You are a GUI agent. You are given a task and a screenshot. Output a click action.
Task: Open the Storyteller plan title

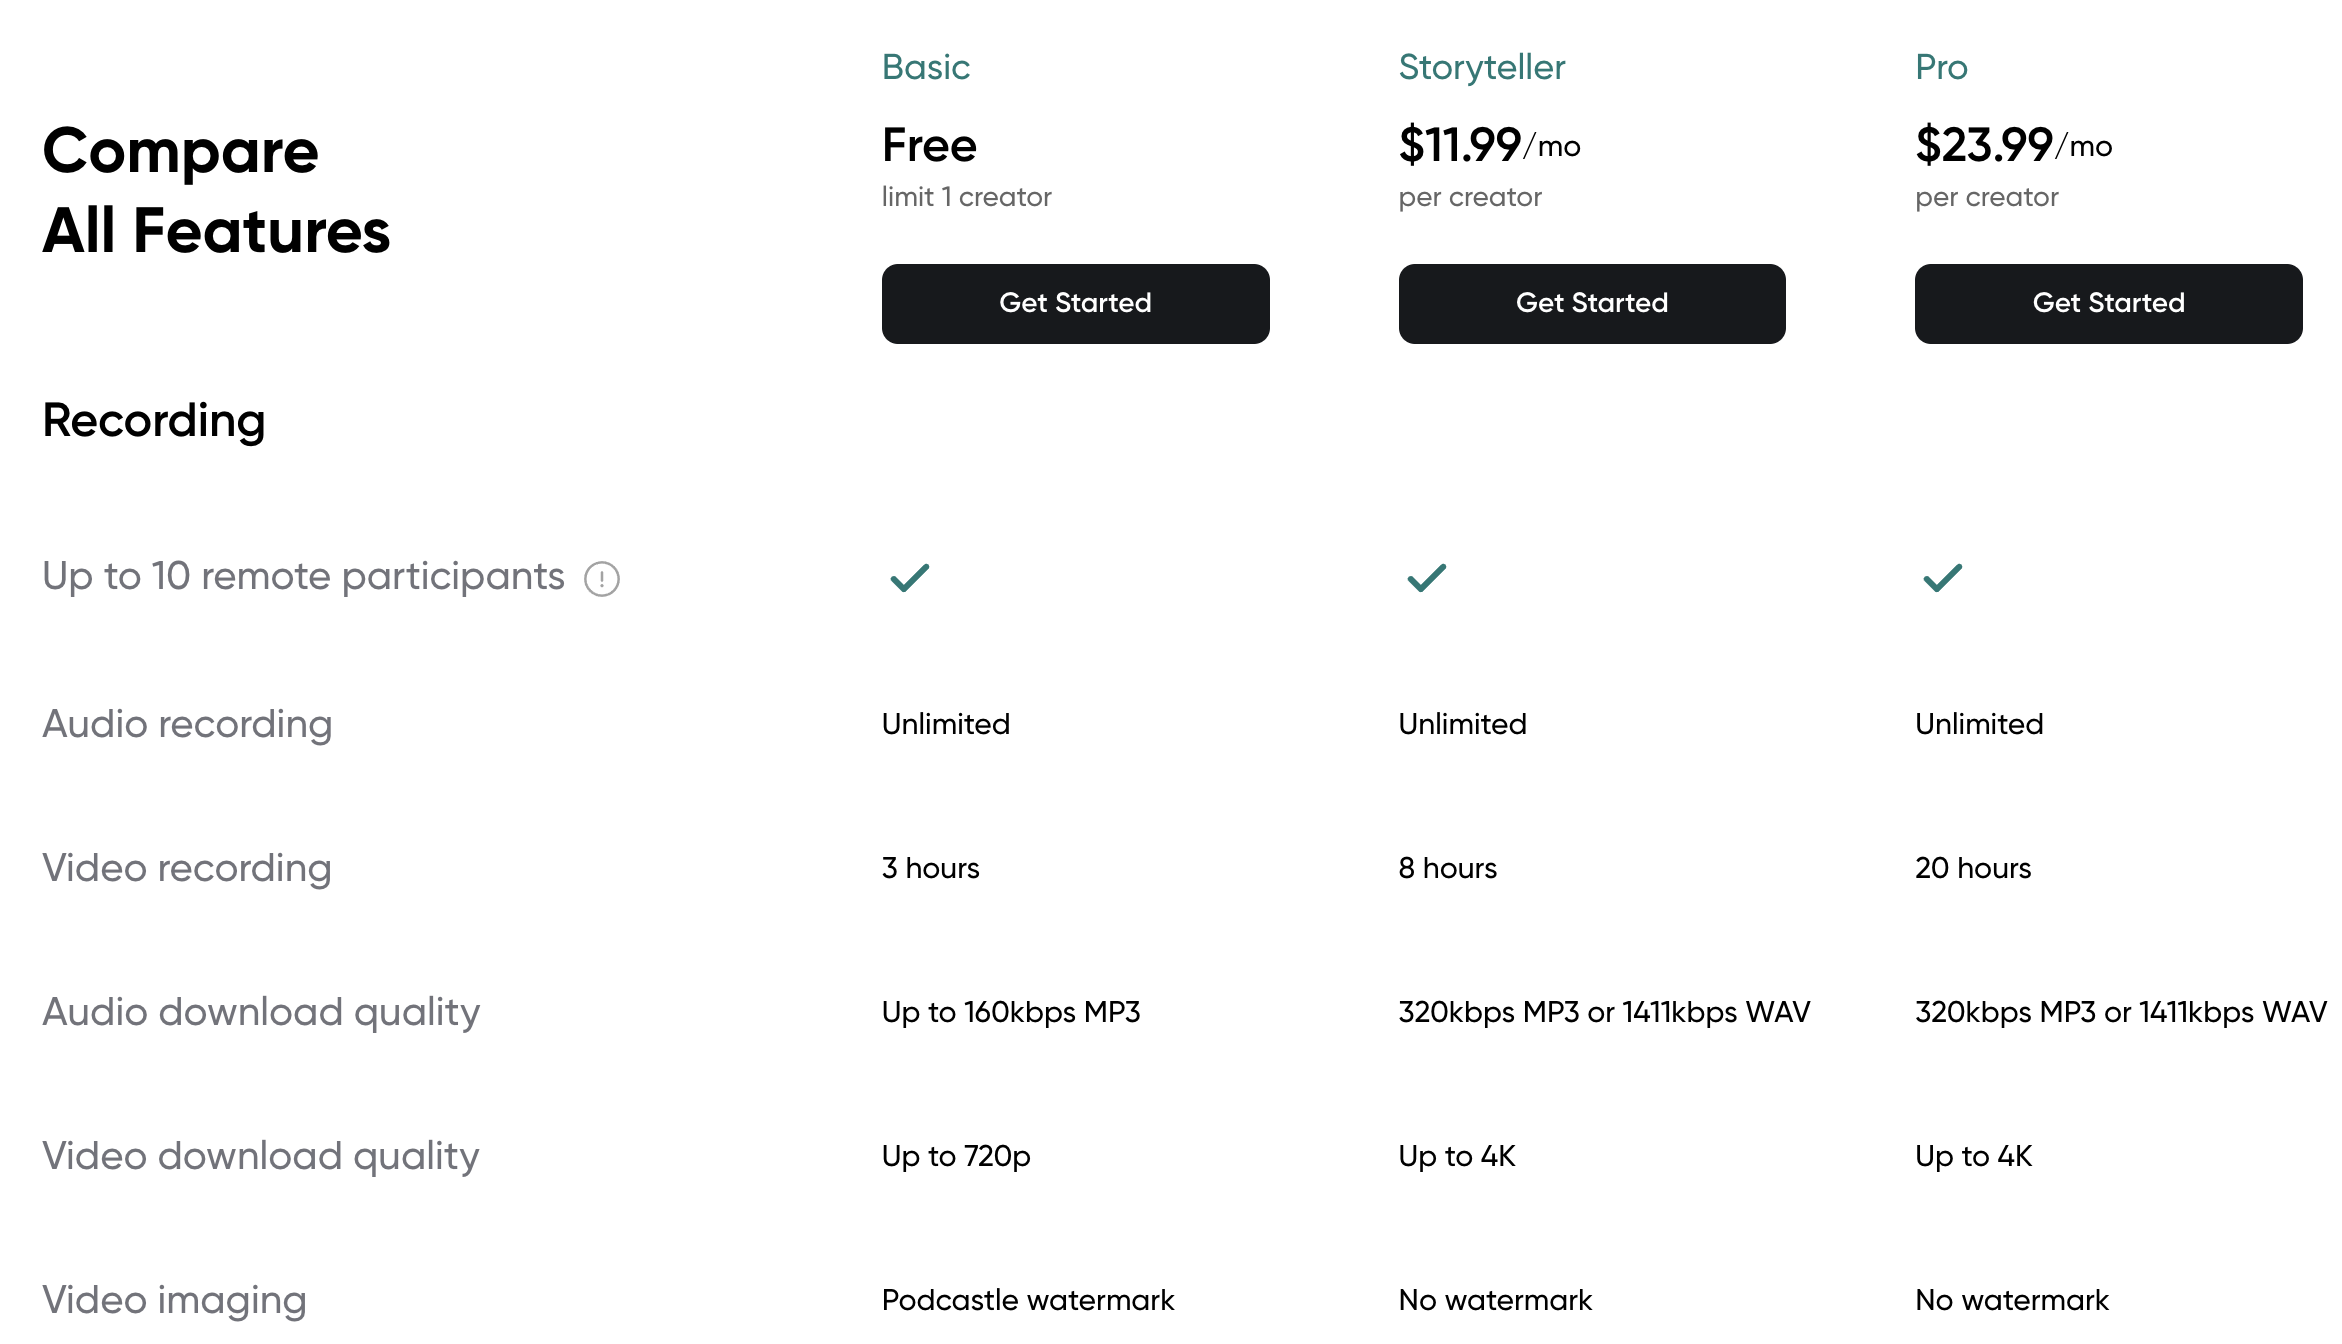click(x=1482, y=67)
